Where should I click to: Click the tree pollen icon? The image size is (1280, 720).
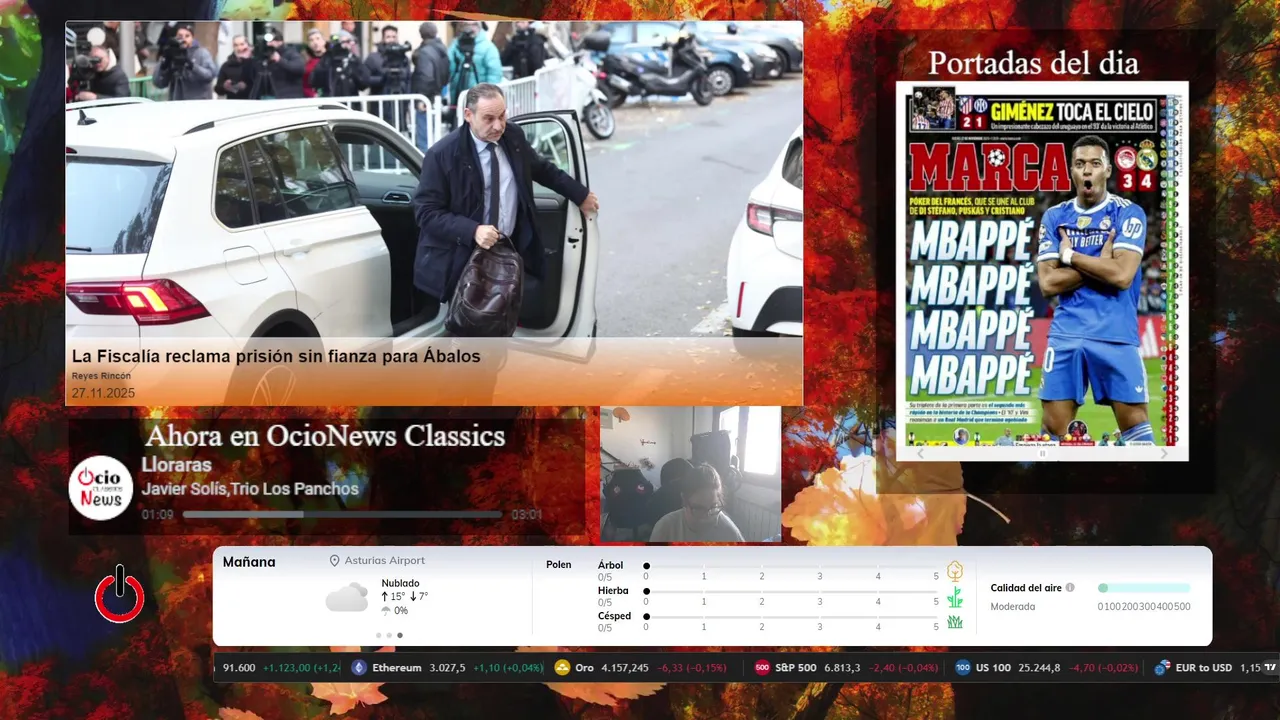coord(955,571)
